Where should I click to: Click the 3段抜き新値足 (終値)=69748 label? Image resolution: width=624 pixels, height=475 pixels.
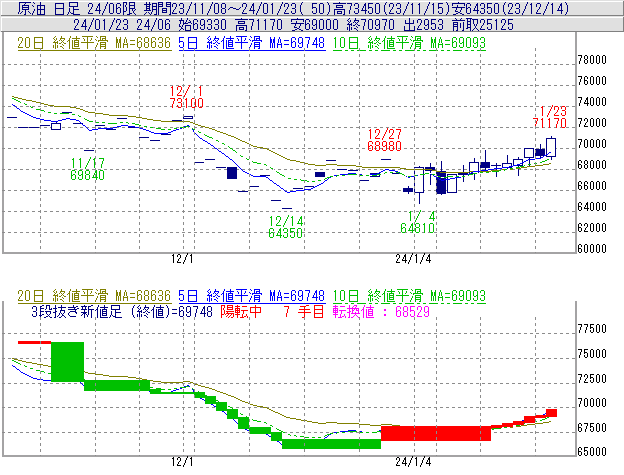pos(122,311)
